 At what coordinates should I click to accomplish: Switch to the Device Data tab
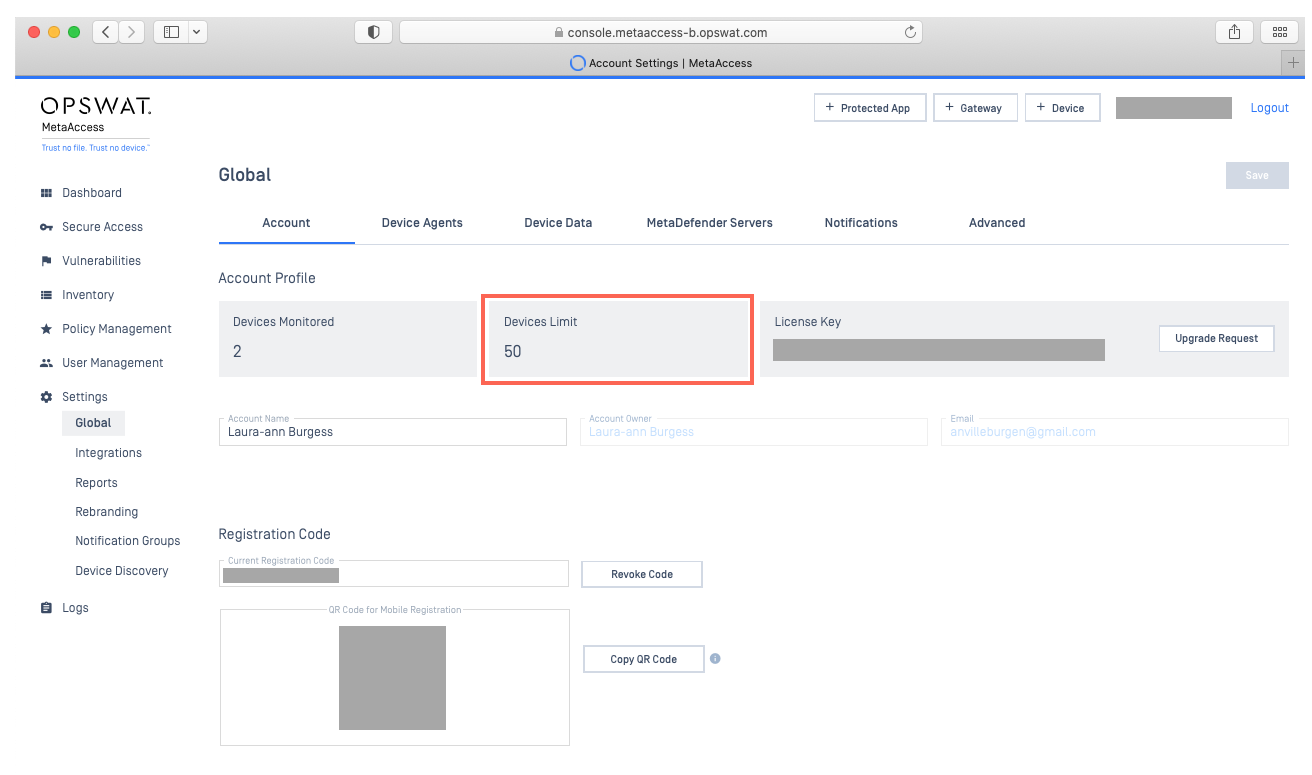[558, 223]
